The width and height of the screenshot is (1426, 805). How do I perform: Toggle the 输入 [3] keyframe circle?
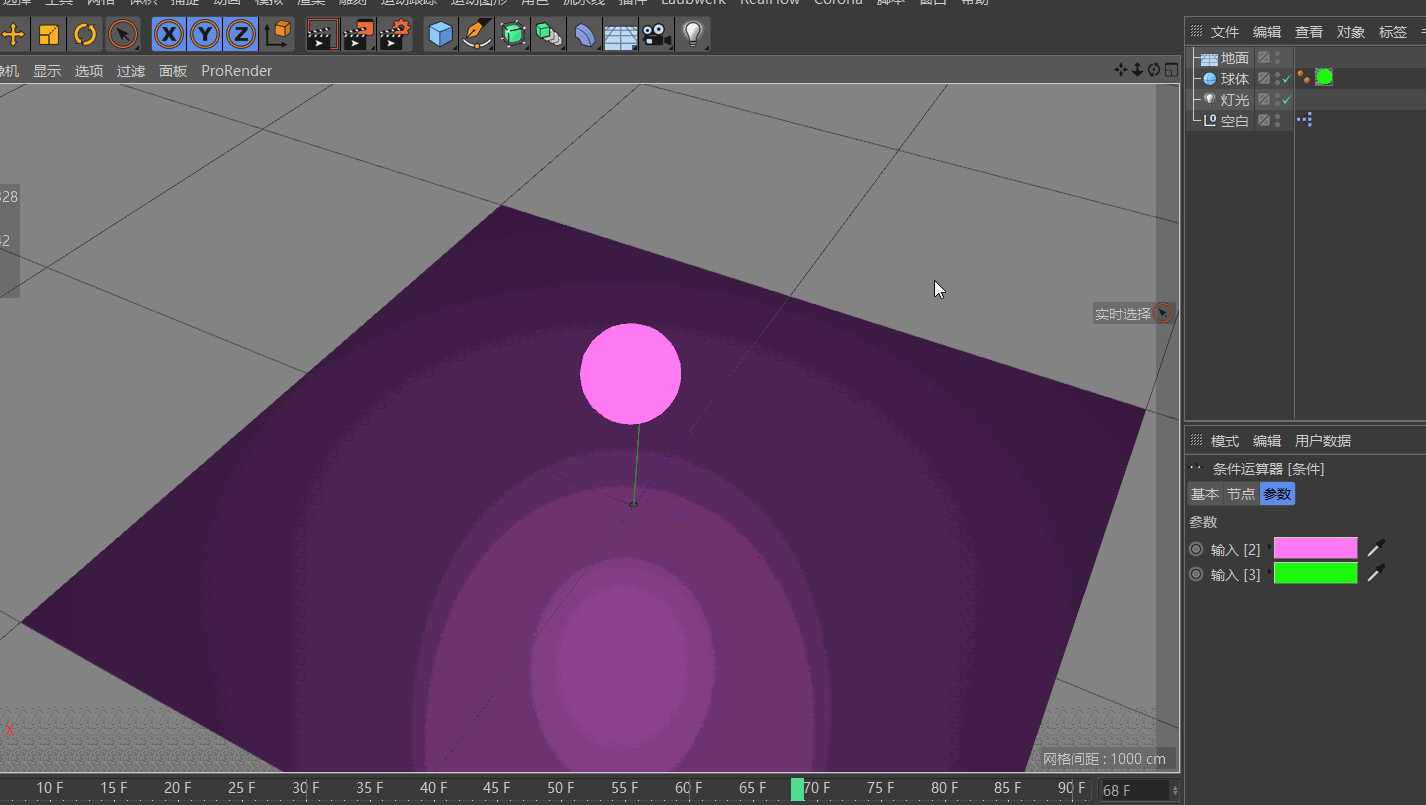click(1196, 574)
